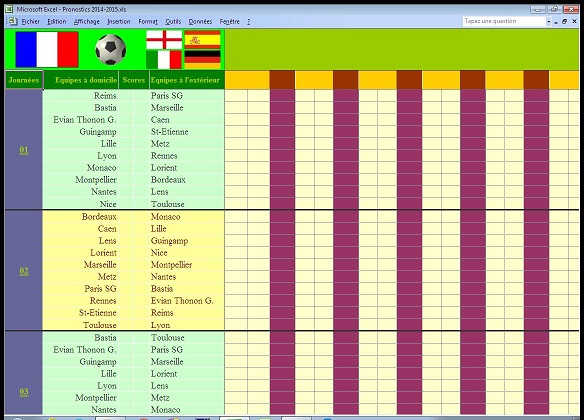Open the journée 03 link
This screenshot has width=584, height=420.
pyautogui.click(x=24, y=392)
